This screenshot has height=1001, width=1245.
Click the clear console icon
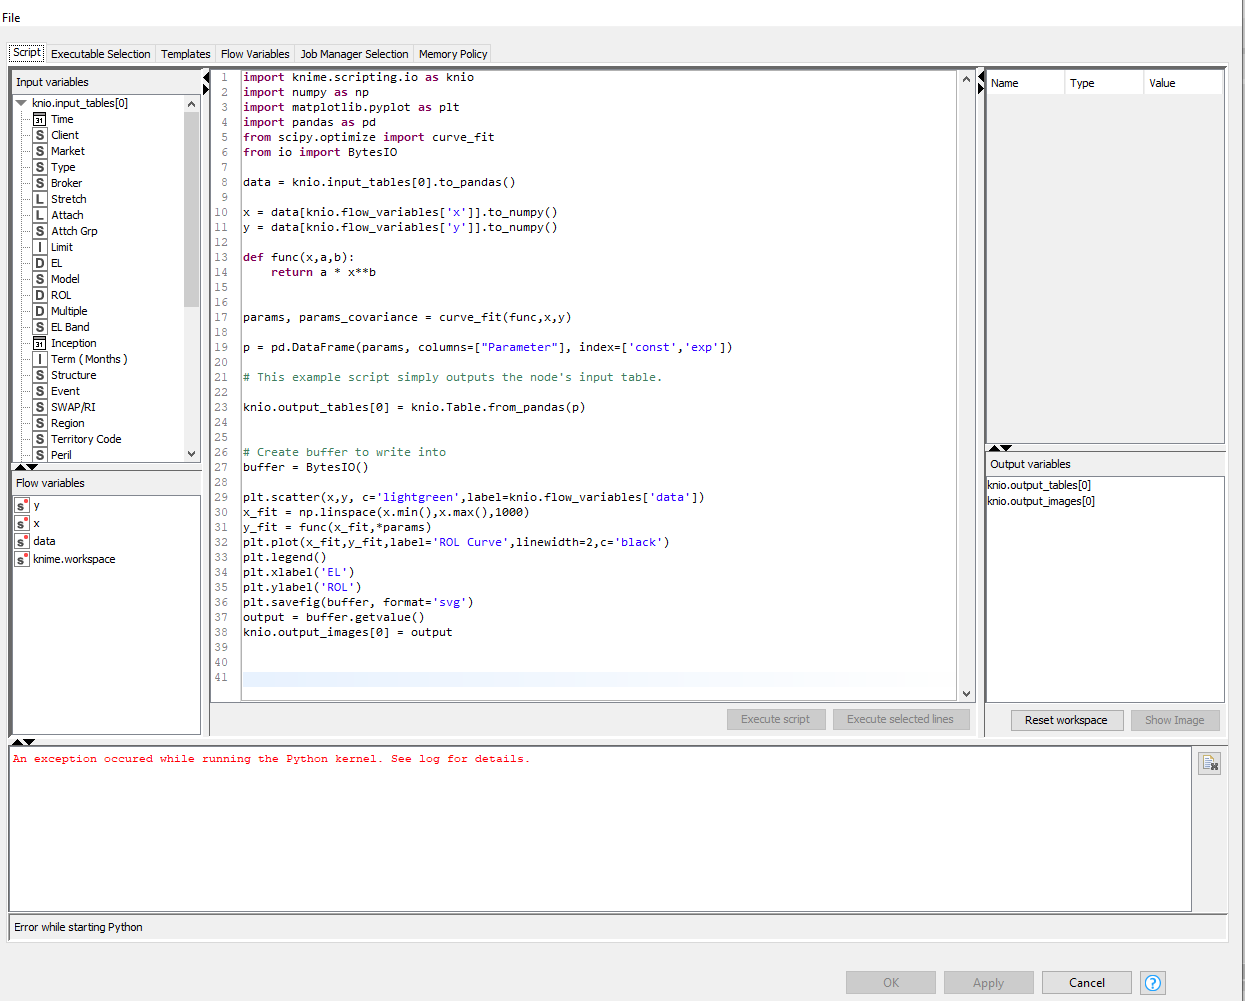point(1210,763)
